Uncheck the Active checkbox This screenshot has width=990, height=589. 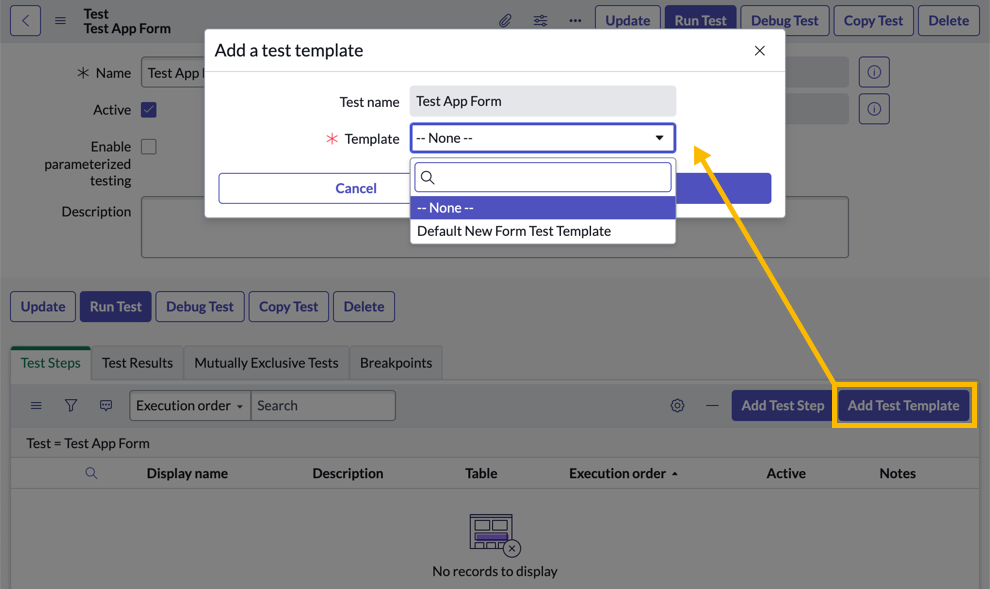[x=149, y=109]
